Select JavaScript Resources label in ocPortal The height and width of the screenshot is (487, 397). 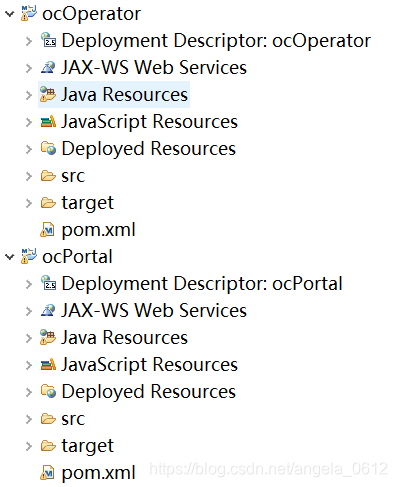(150, 365)
